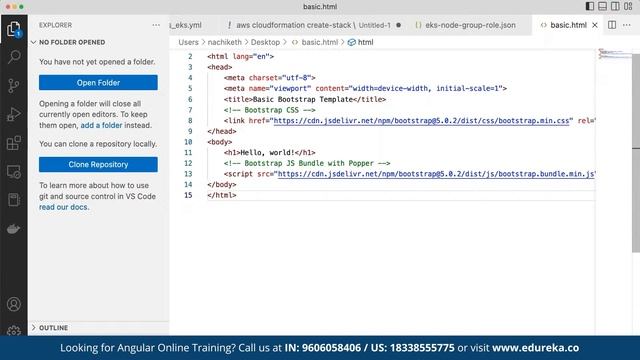Click the code minimap preview
The height and width of the screenshot is (360, 640).
(x=616, y=54)
